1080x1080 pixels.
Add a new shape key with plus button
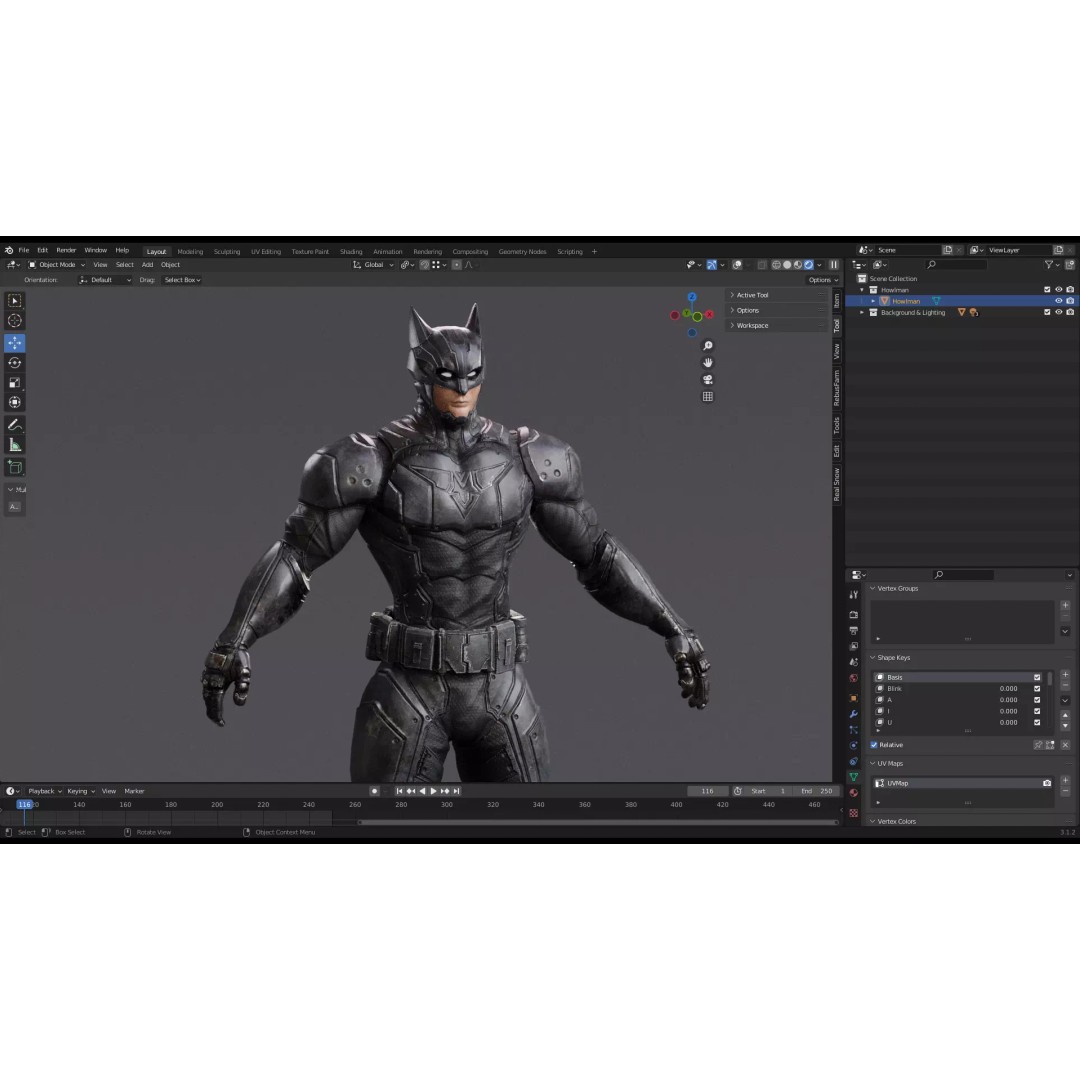(1066, 675)
